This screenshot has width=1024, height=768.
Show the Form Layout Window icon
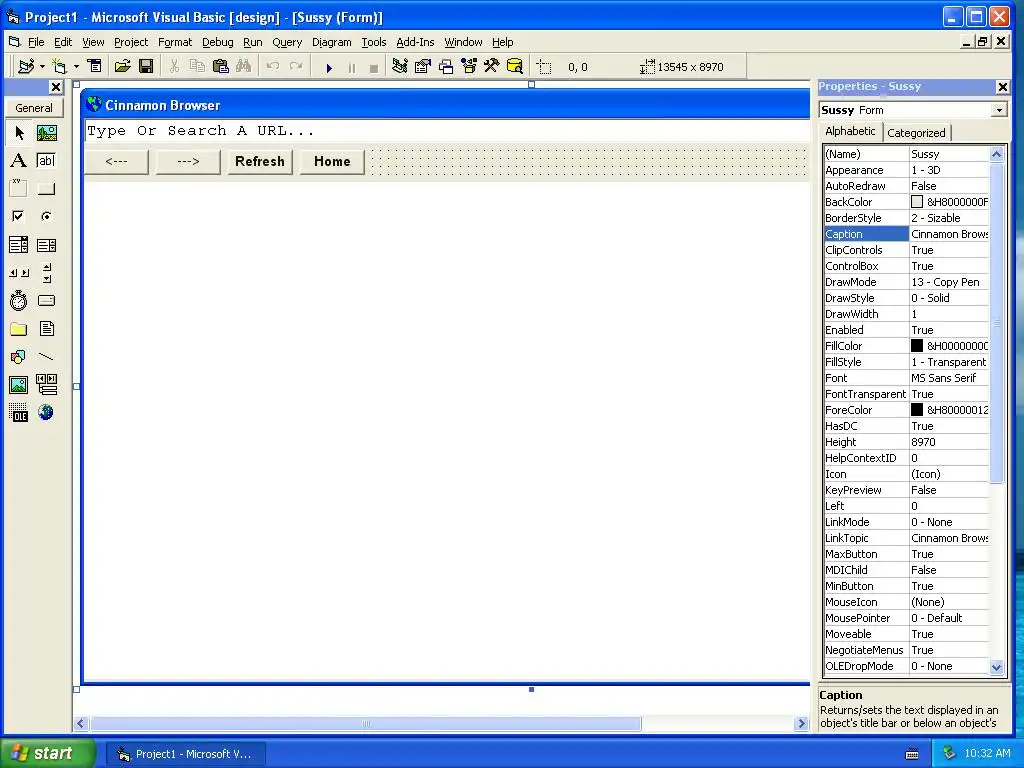(x=446, y=66)
